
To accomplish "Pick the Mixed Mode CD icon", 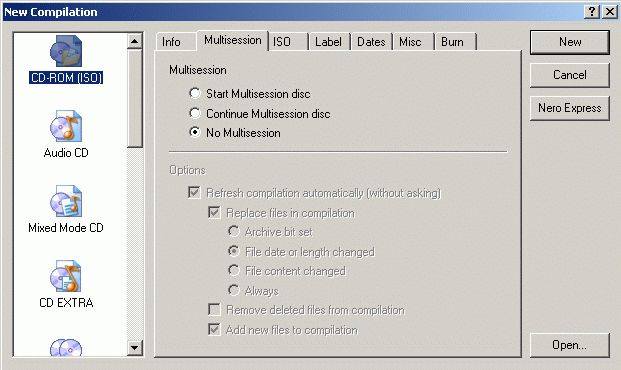I will (66, 201).
